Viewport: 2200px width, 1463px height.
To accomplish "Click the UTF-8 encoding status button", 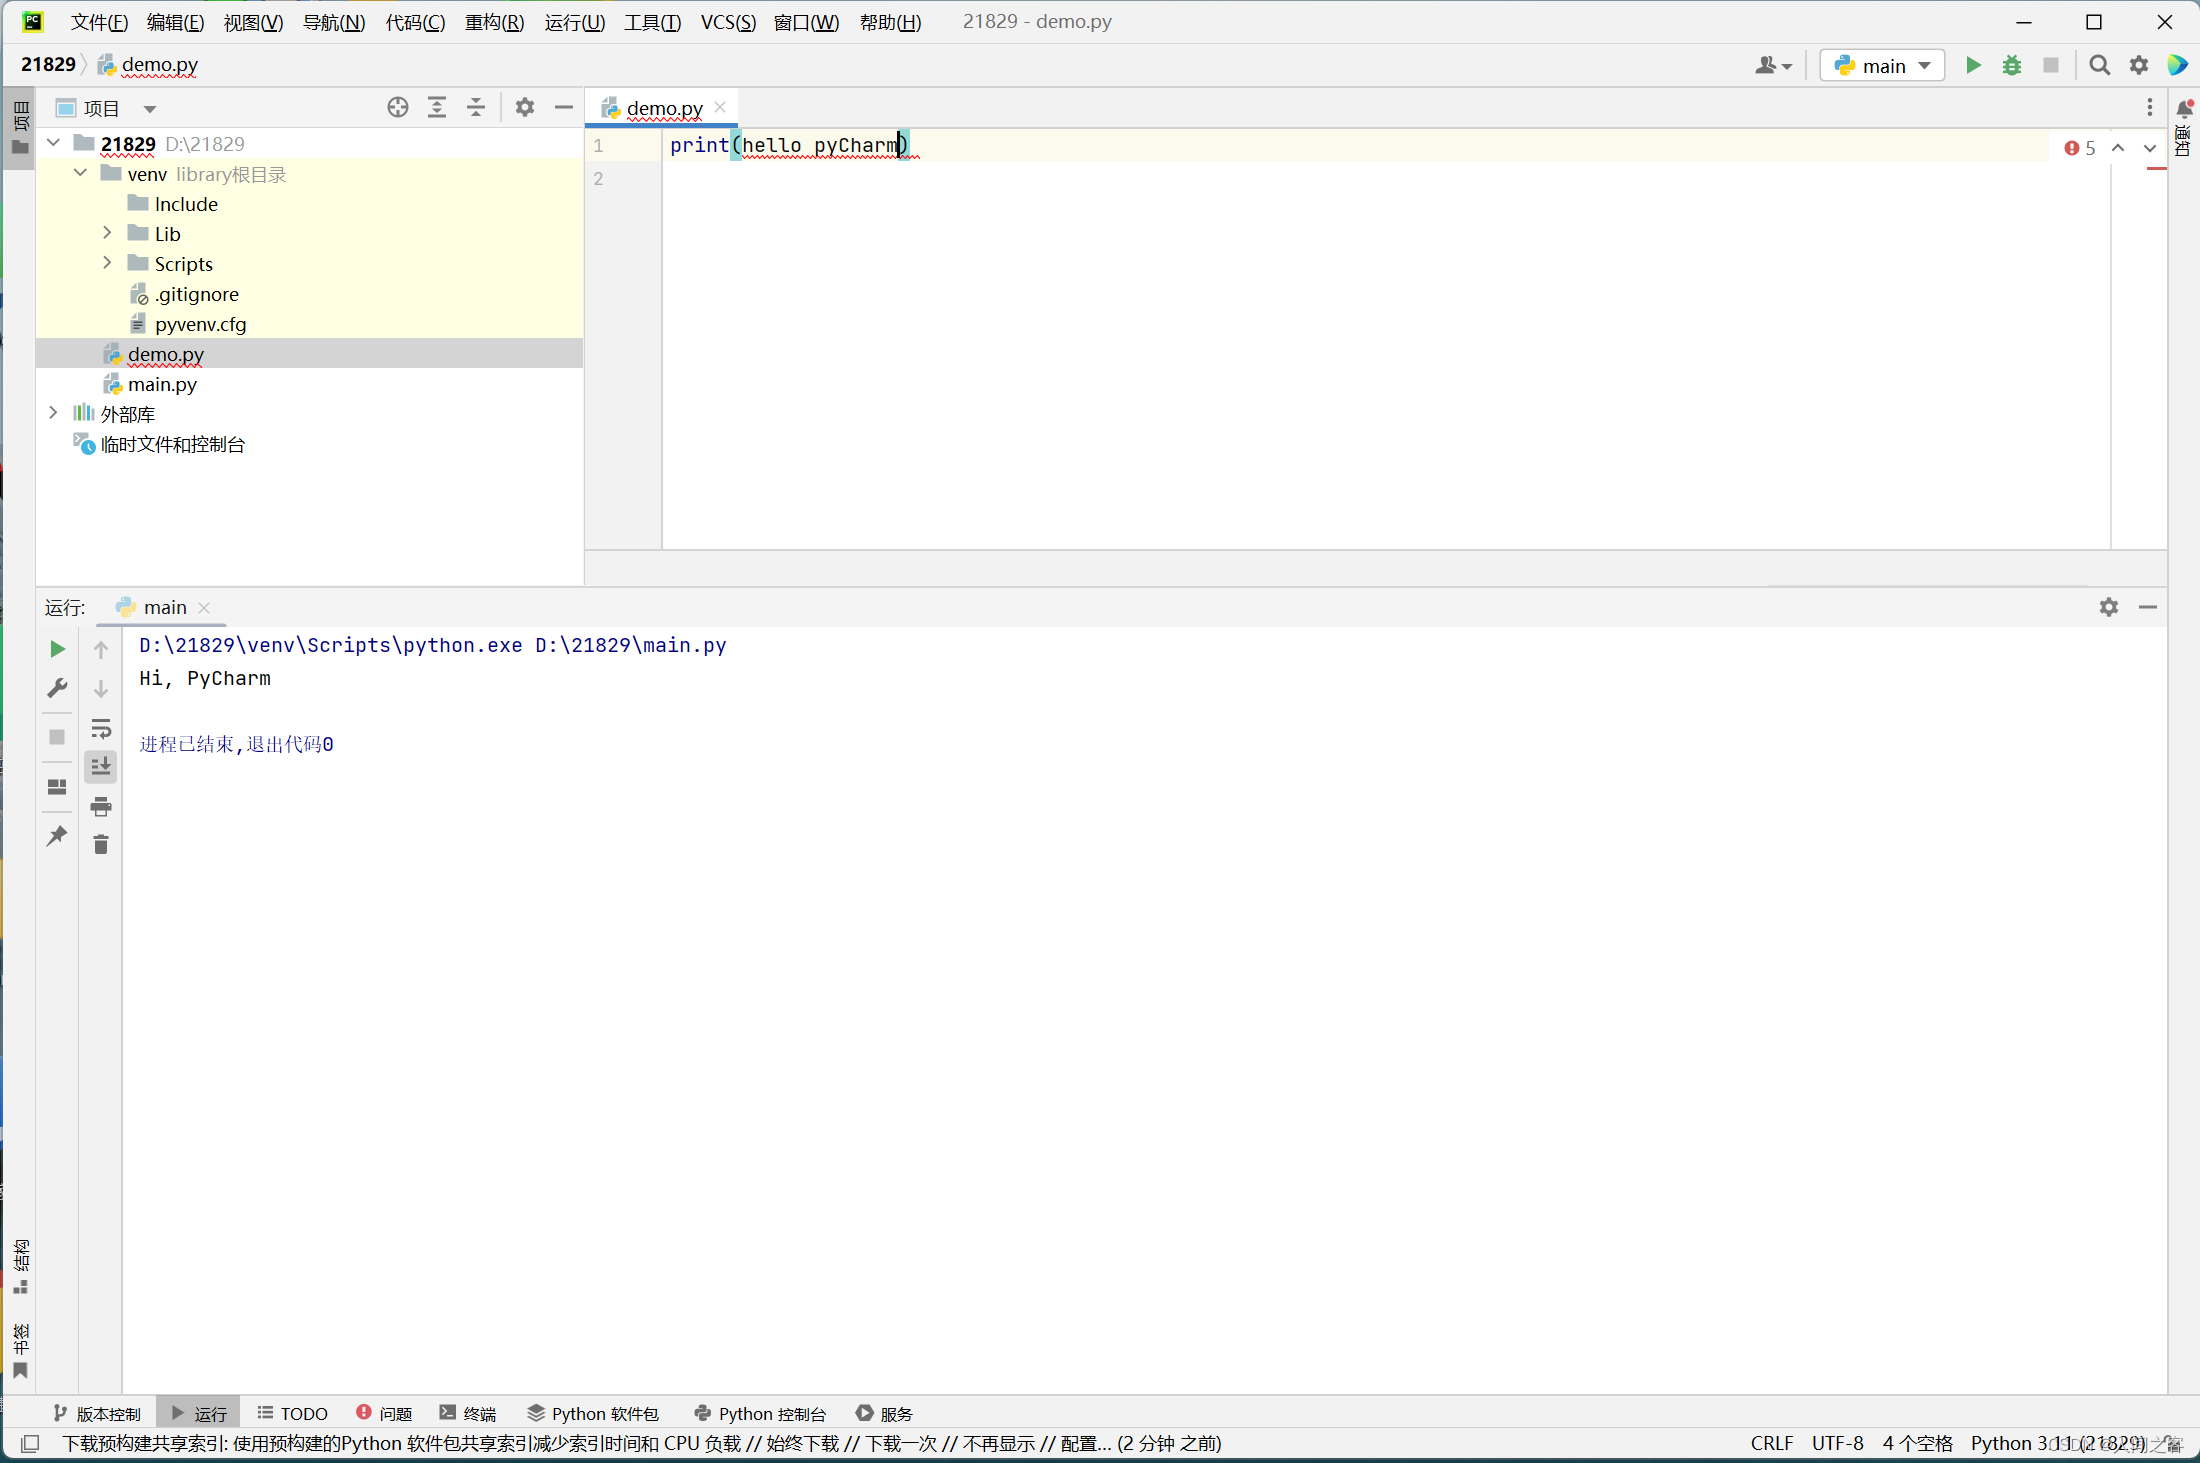I will (1837, 1443).
